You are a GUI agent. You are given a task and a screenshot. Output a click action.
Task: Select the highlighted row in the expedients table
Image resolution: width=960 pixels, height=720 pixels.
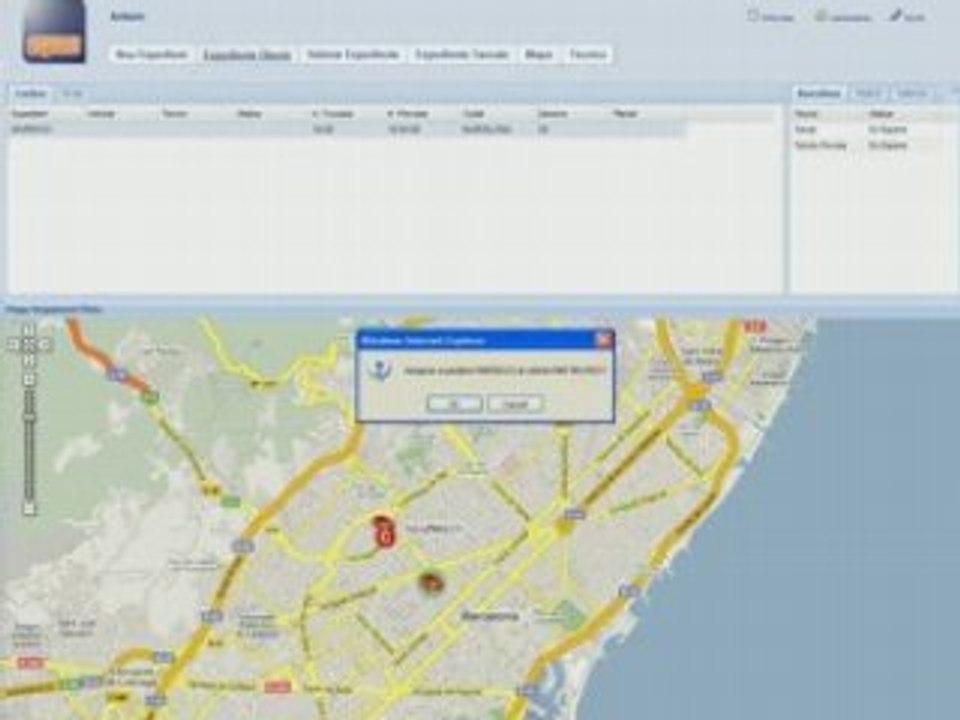click(347, 129)
